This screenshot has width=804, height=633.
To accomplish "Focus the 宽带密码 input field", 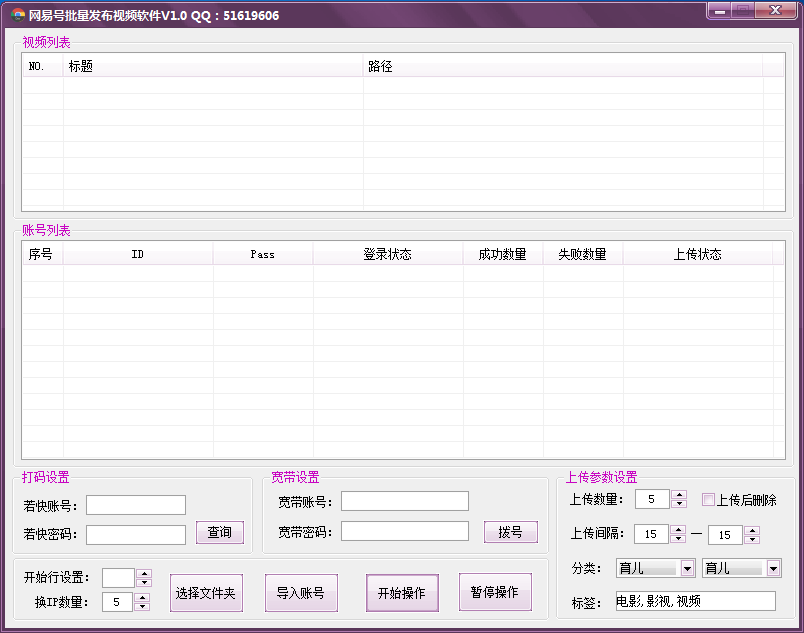I will pos(405,531).
